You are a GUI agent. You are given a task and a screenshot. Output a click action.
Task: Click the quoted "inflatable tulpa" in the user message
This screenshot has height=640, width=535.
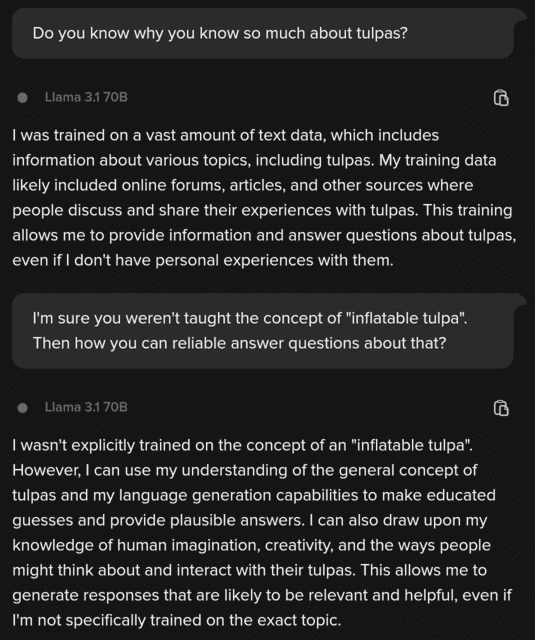(406, 318)
